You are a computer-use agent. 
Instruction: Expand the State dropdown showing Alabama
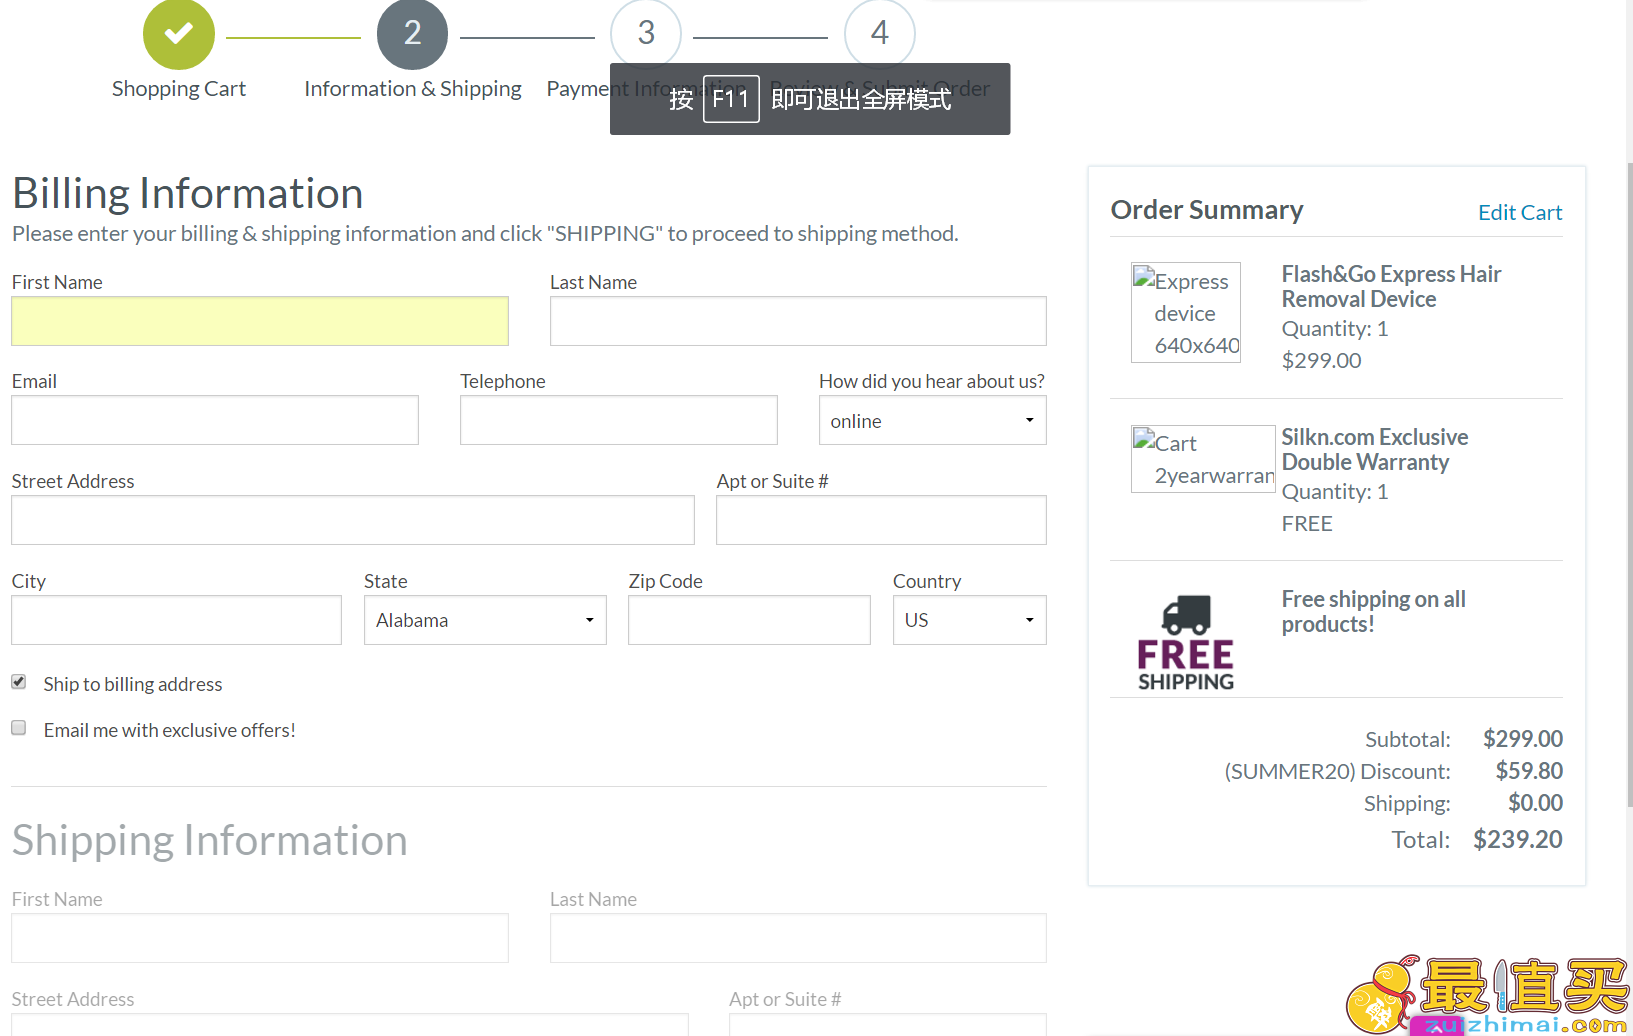pyautogui.click(x=485, y=620)
